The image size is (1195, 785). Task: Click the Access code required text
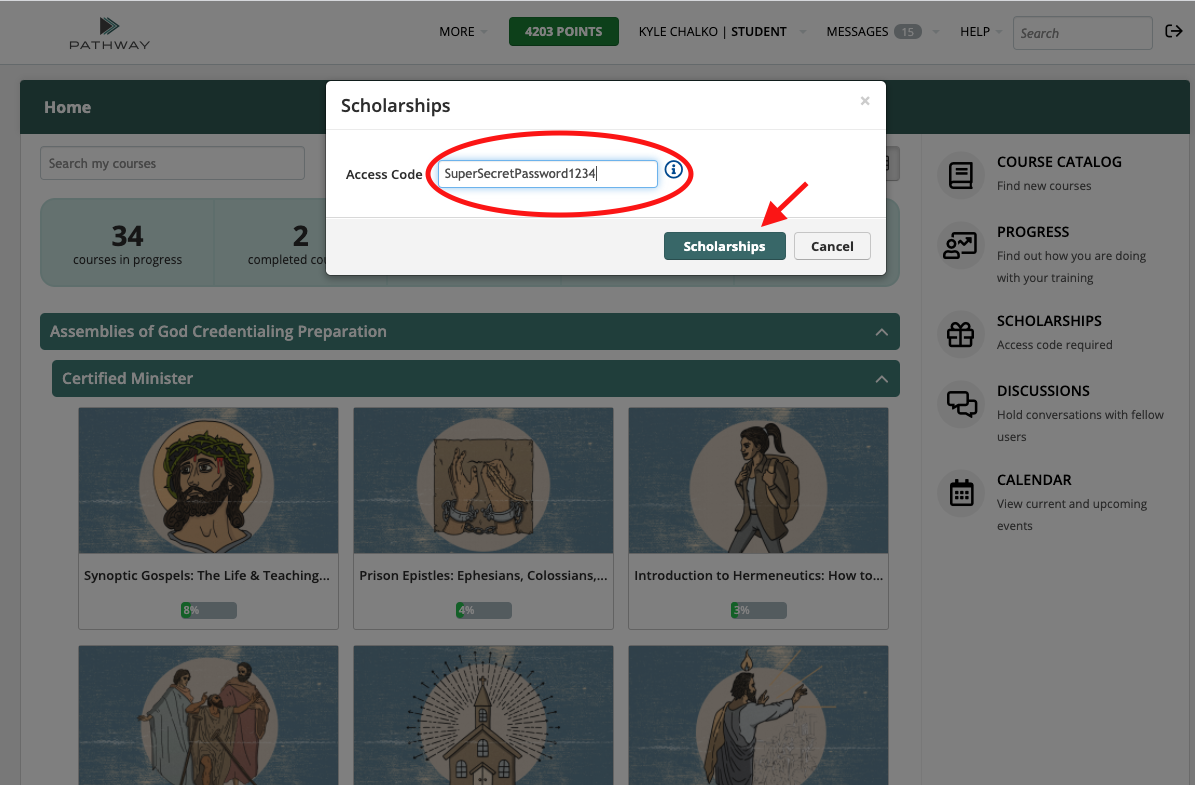[x=1055, y=345]
